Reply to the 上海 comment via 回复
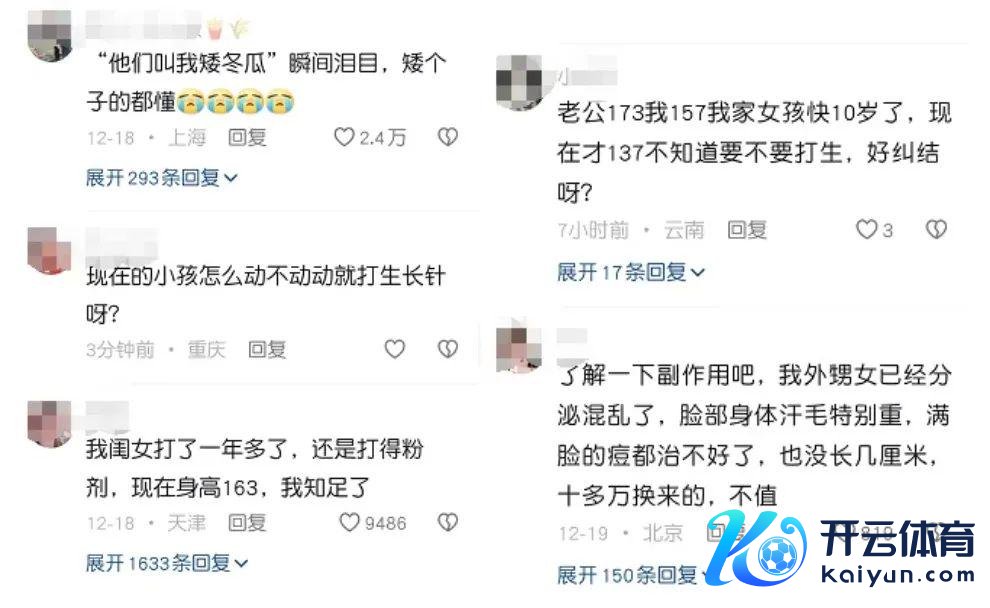Viewport: 990px width, 608px height. (247, 137)
